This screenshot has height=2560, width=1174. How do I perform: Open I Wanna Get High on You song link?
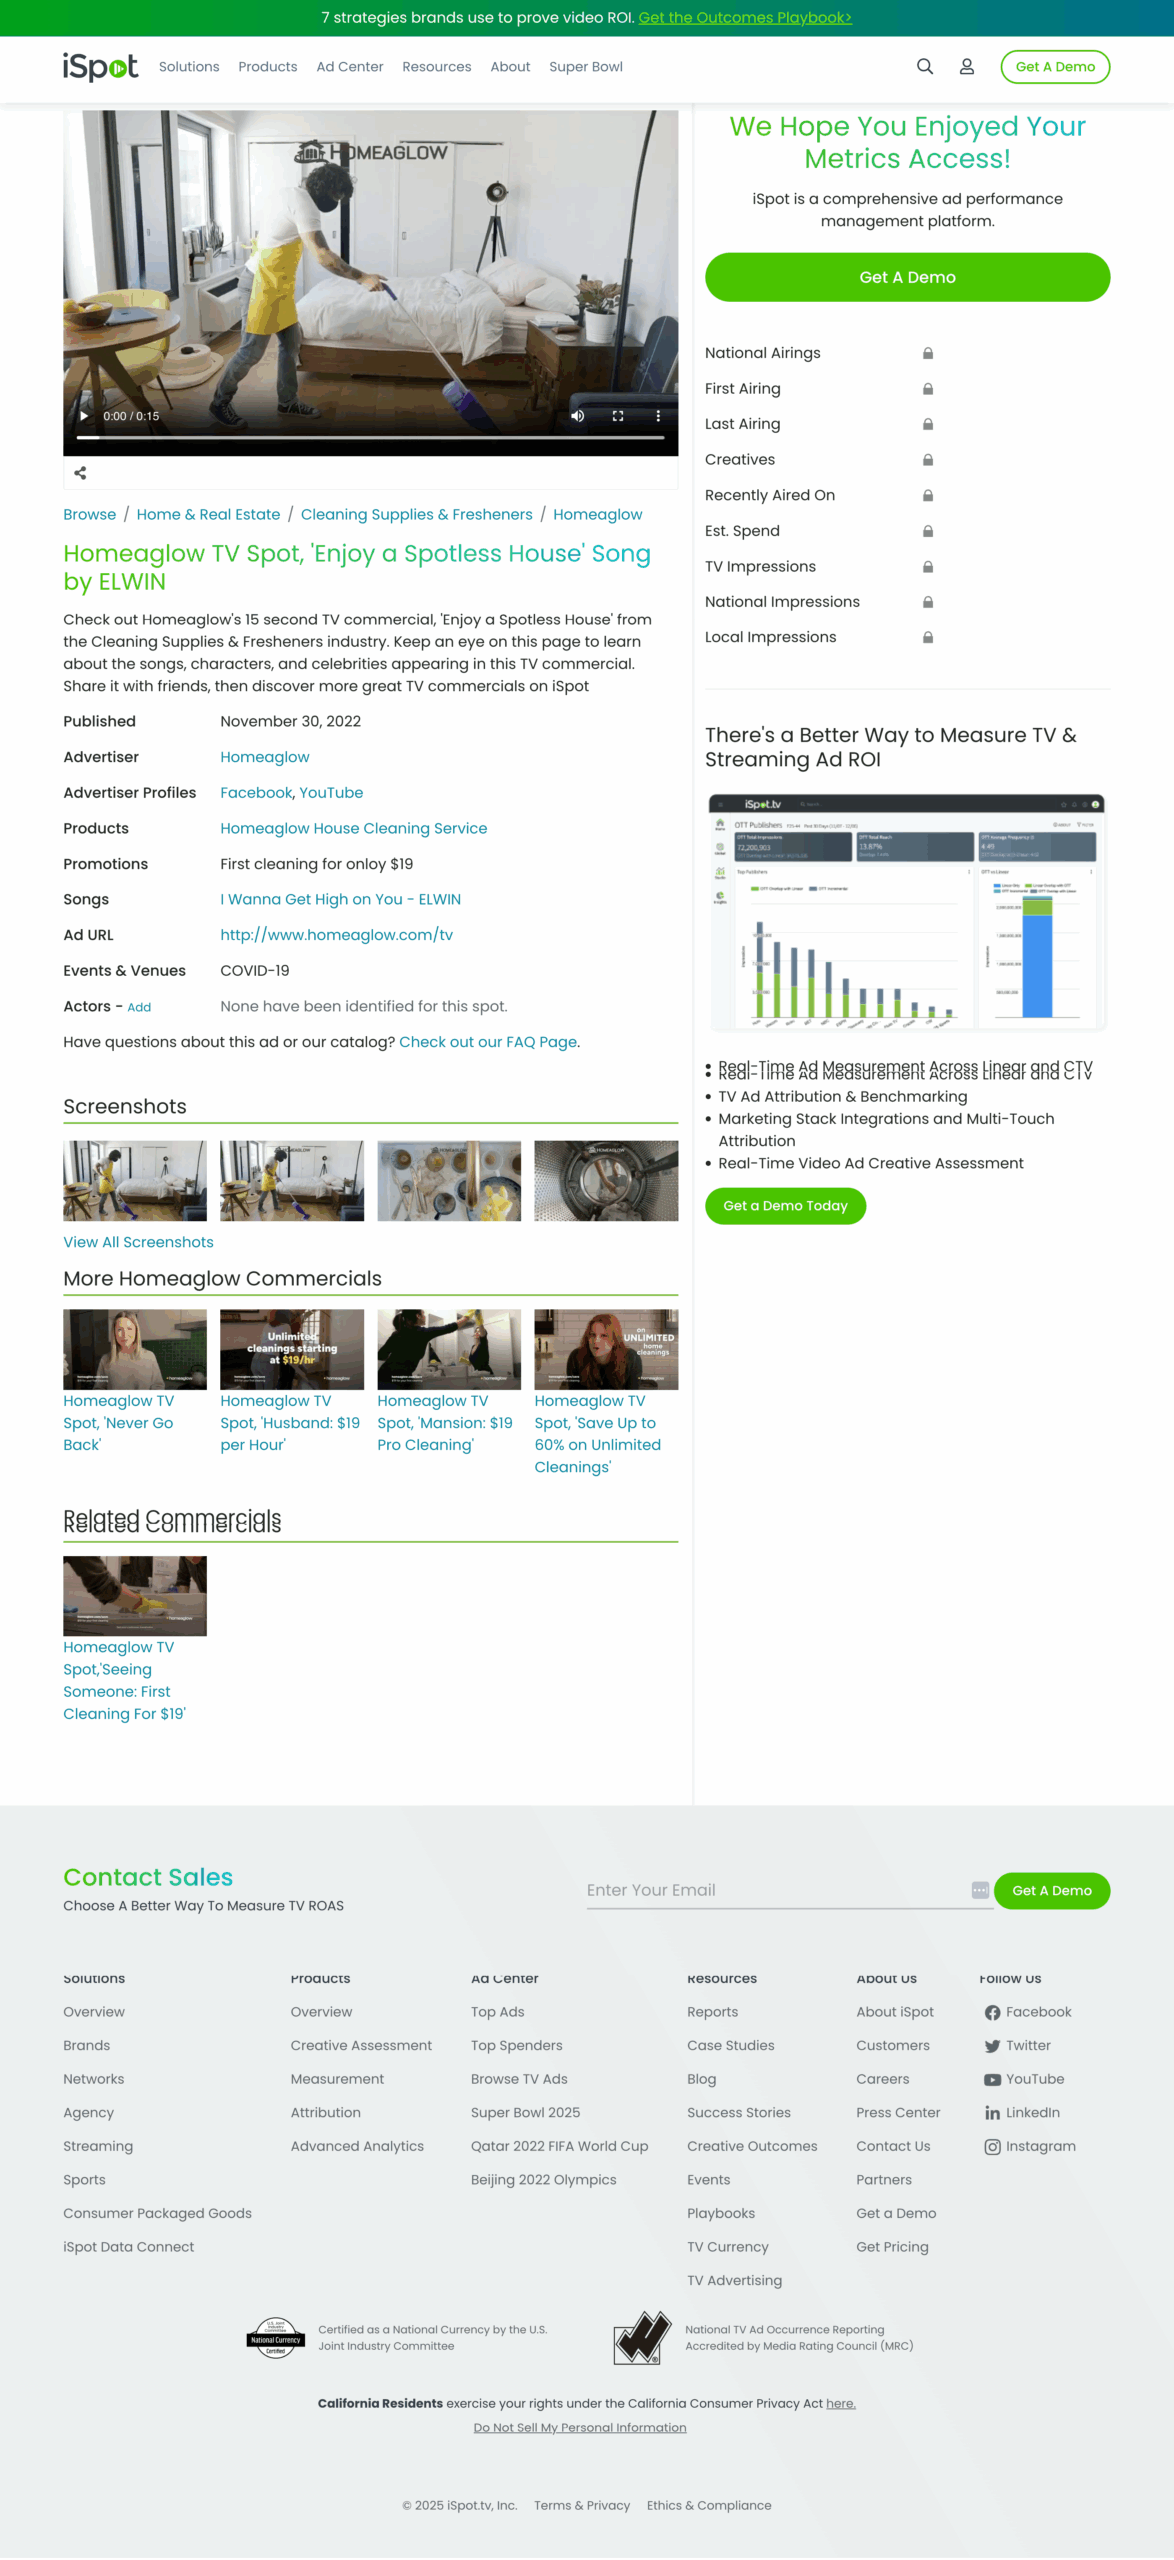[x=341, y=899]
